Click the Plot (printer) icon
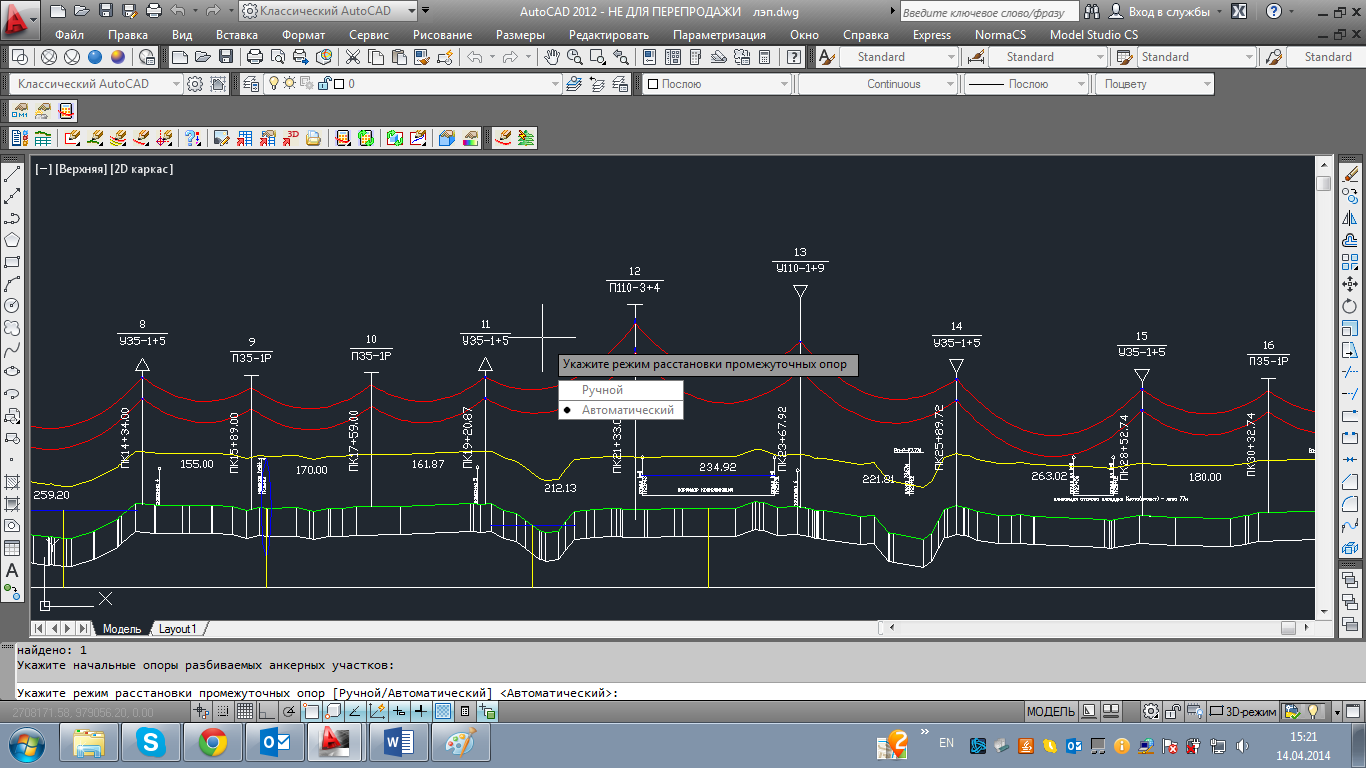The image size is (1366, 768). (x=255, y=57)
